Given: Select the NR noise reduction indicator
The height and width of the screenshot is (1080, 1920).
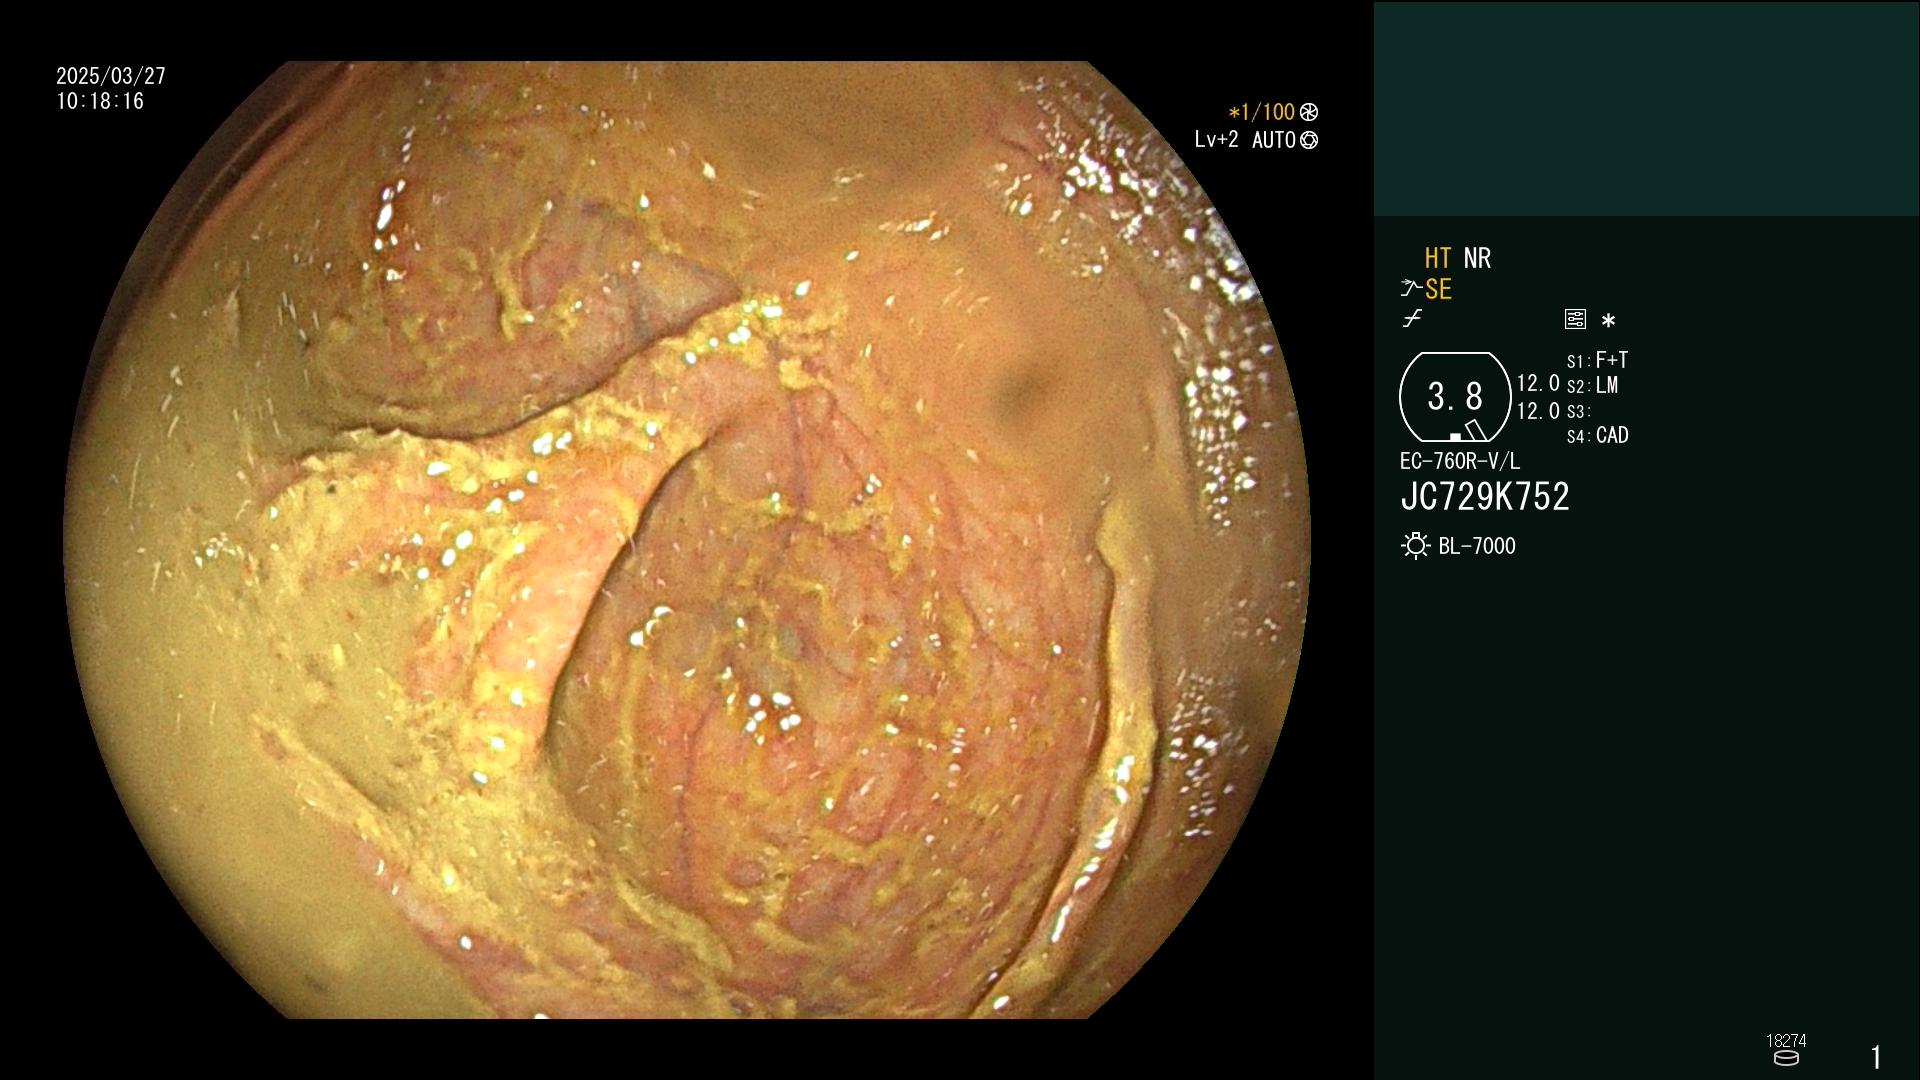Looking at the screenshot, I should [1477, 258].
